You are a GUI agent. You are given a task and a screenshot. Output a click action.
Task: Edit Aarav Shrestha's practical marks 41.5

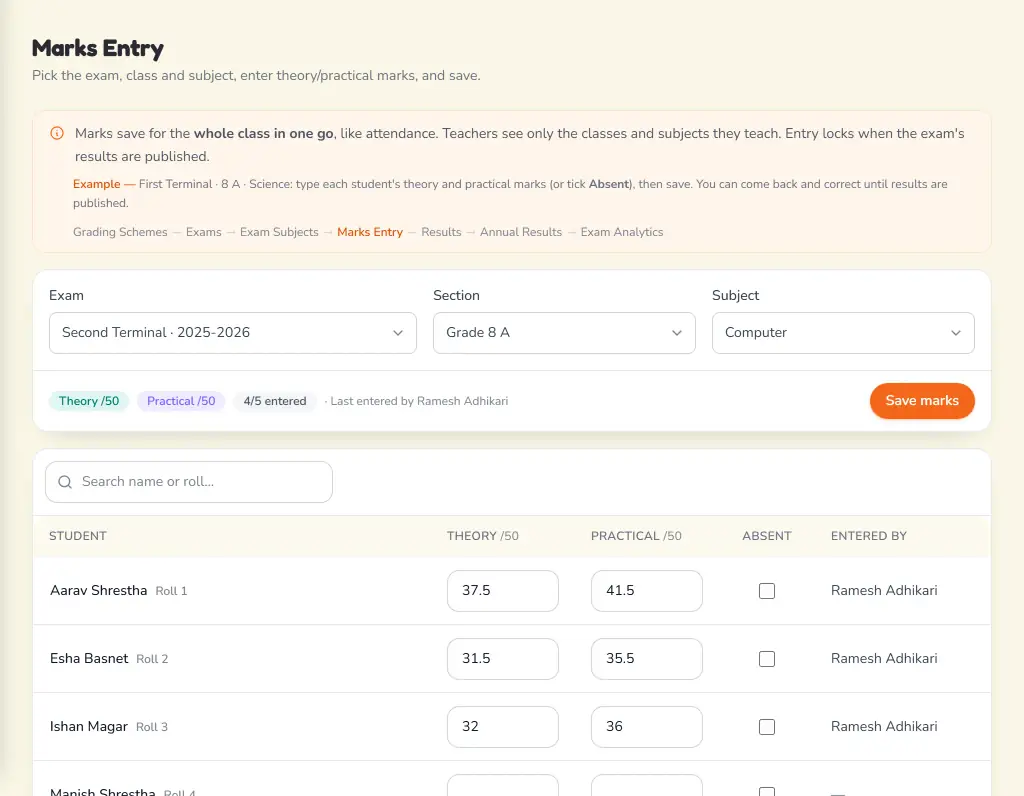[x=647, y=591]
